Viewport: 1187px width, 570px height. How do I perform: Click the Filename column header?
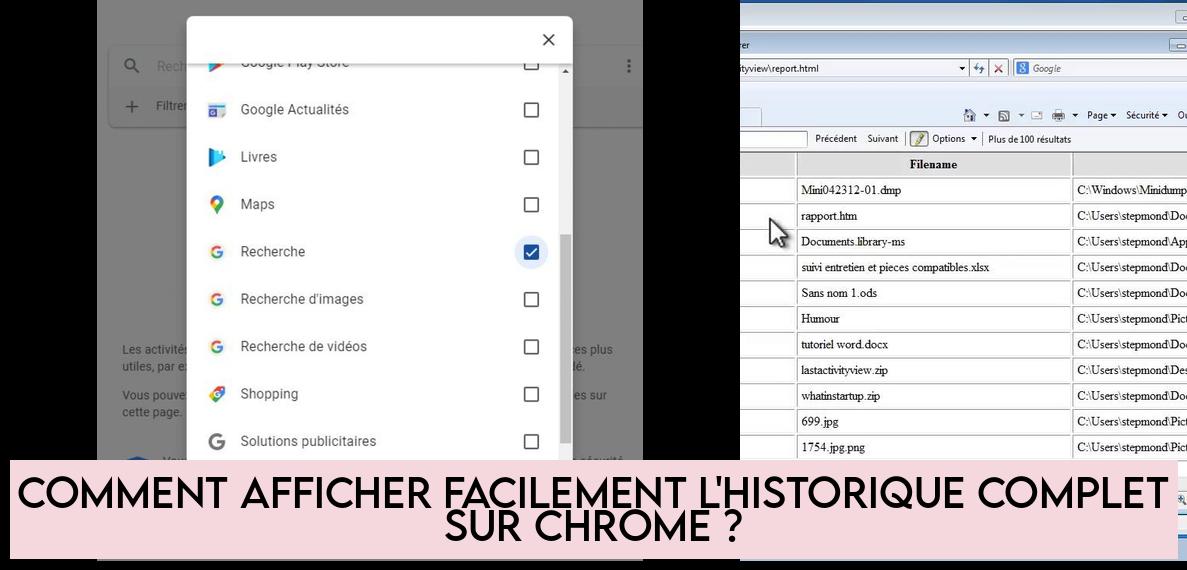[x=933, y=164]
